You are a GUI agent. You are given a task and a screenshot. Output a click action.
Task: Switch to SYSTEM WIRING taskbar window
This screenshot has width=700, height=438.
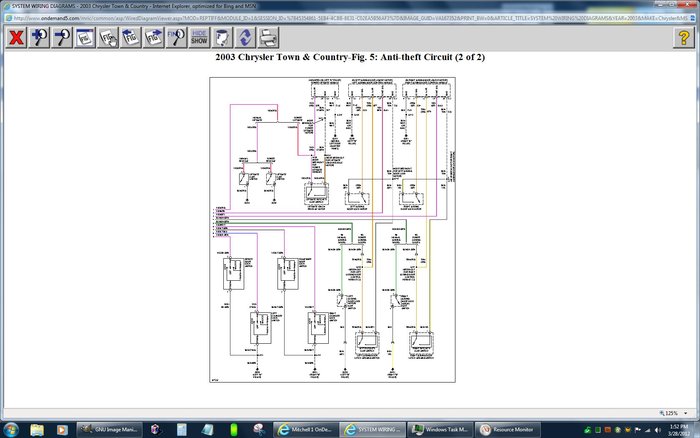(372, 430)
